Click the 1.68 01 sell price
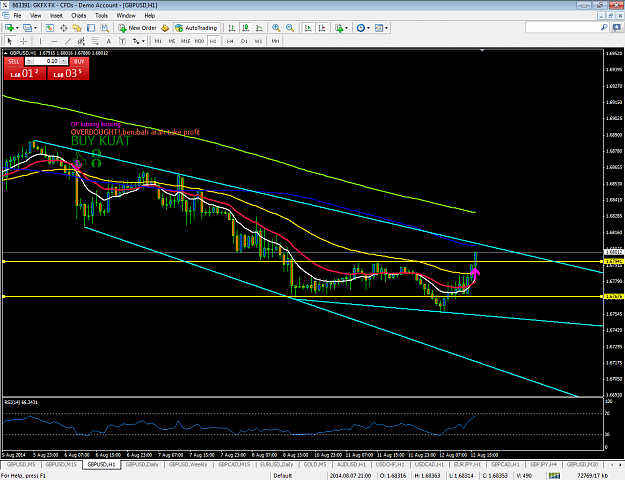625x480 pixels. pyautogui.click(x=25, y=73)
